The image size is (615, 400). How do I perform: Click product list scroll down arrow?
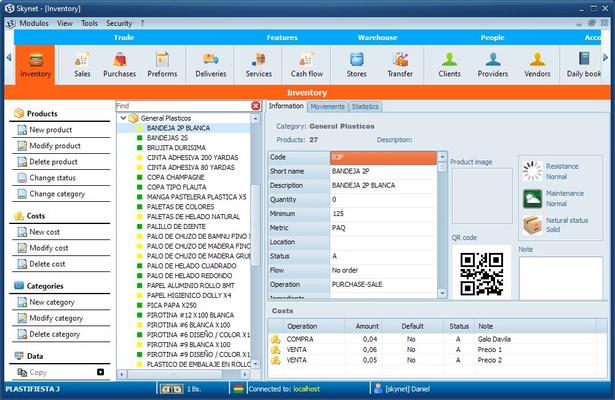coord(255,364)
